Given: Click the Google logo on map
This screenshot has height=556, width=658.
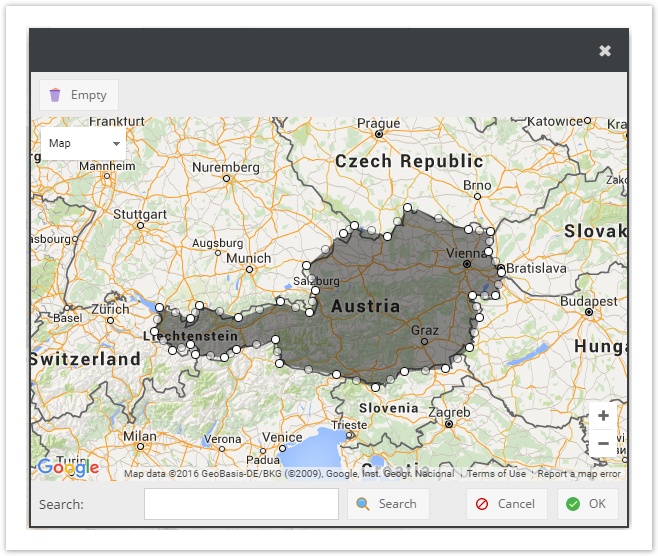Looking at the screenshot, I should pyautogui.click(x=68, y=467).
